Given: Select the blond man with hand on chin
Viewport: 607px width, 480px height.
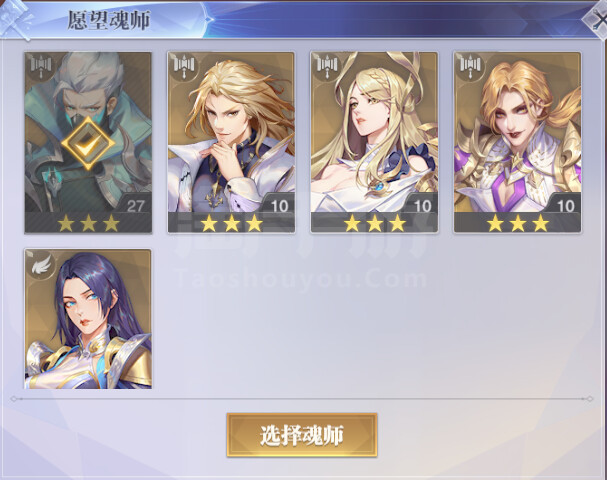Looking at the screenshot, I should point(231,142).
